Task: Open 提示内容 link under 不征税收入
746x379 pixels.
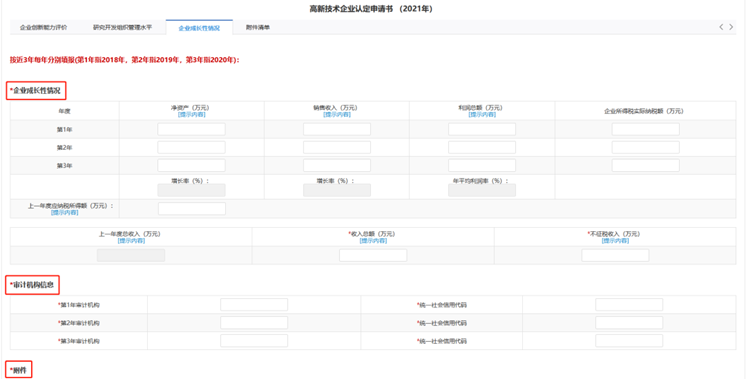Action: [x=615, y=241]
